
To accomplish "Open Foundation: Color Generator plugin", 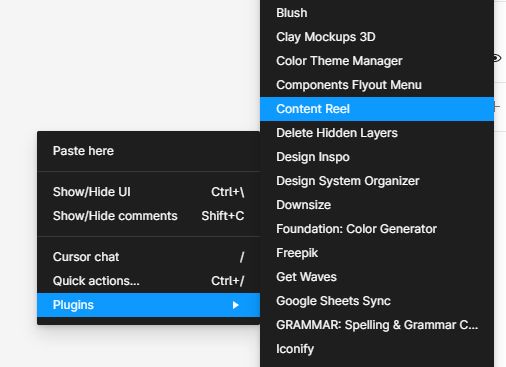I will point(377,229).
